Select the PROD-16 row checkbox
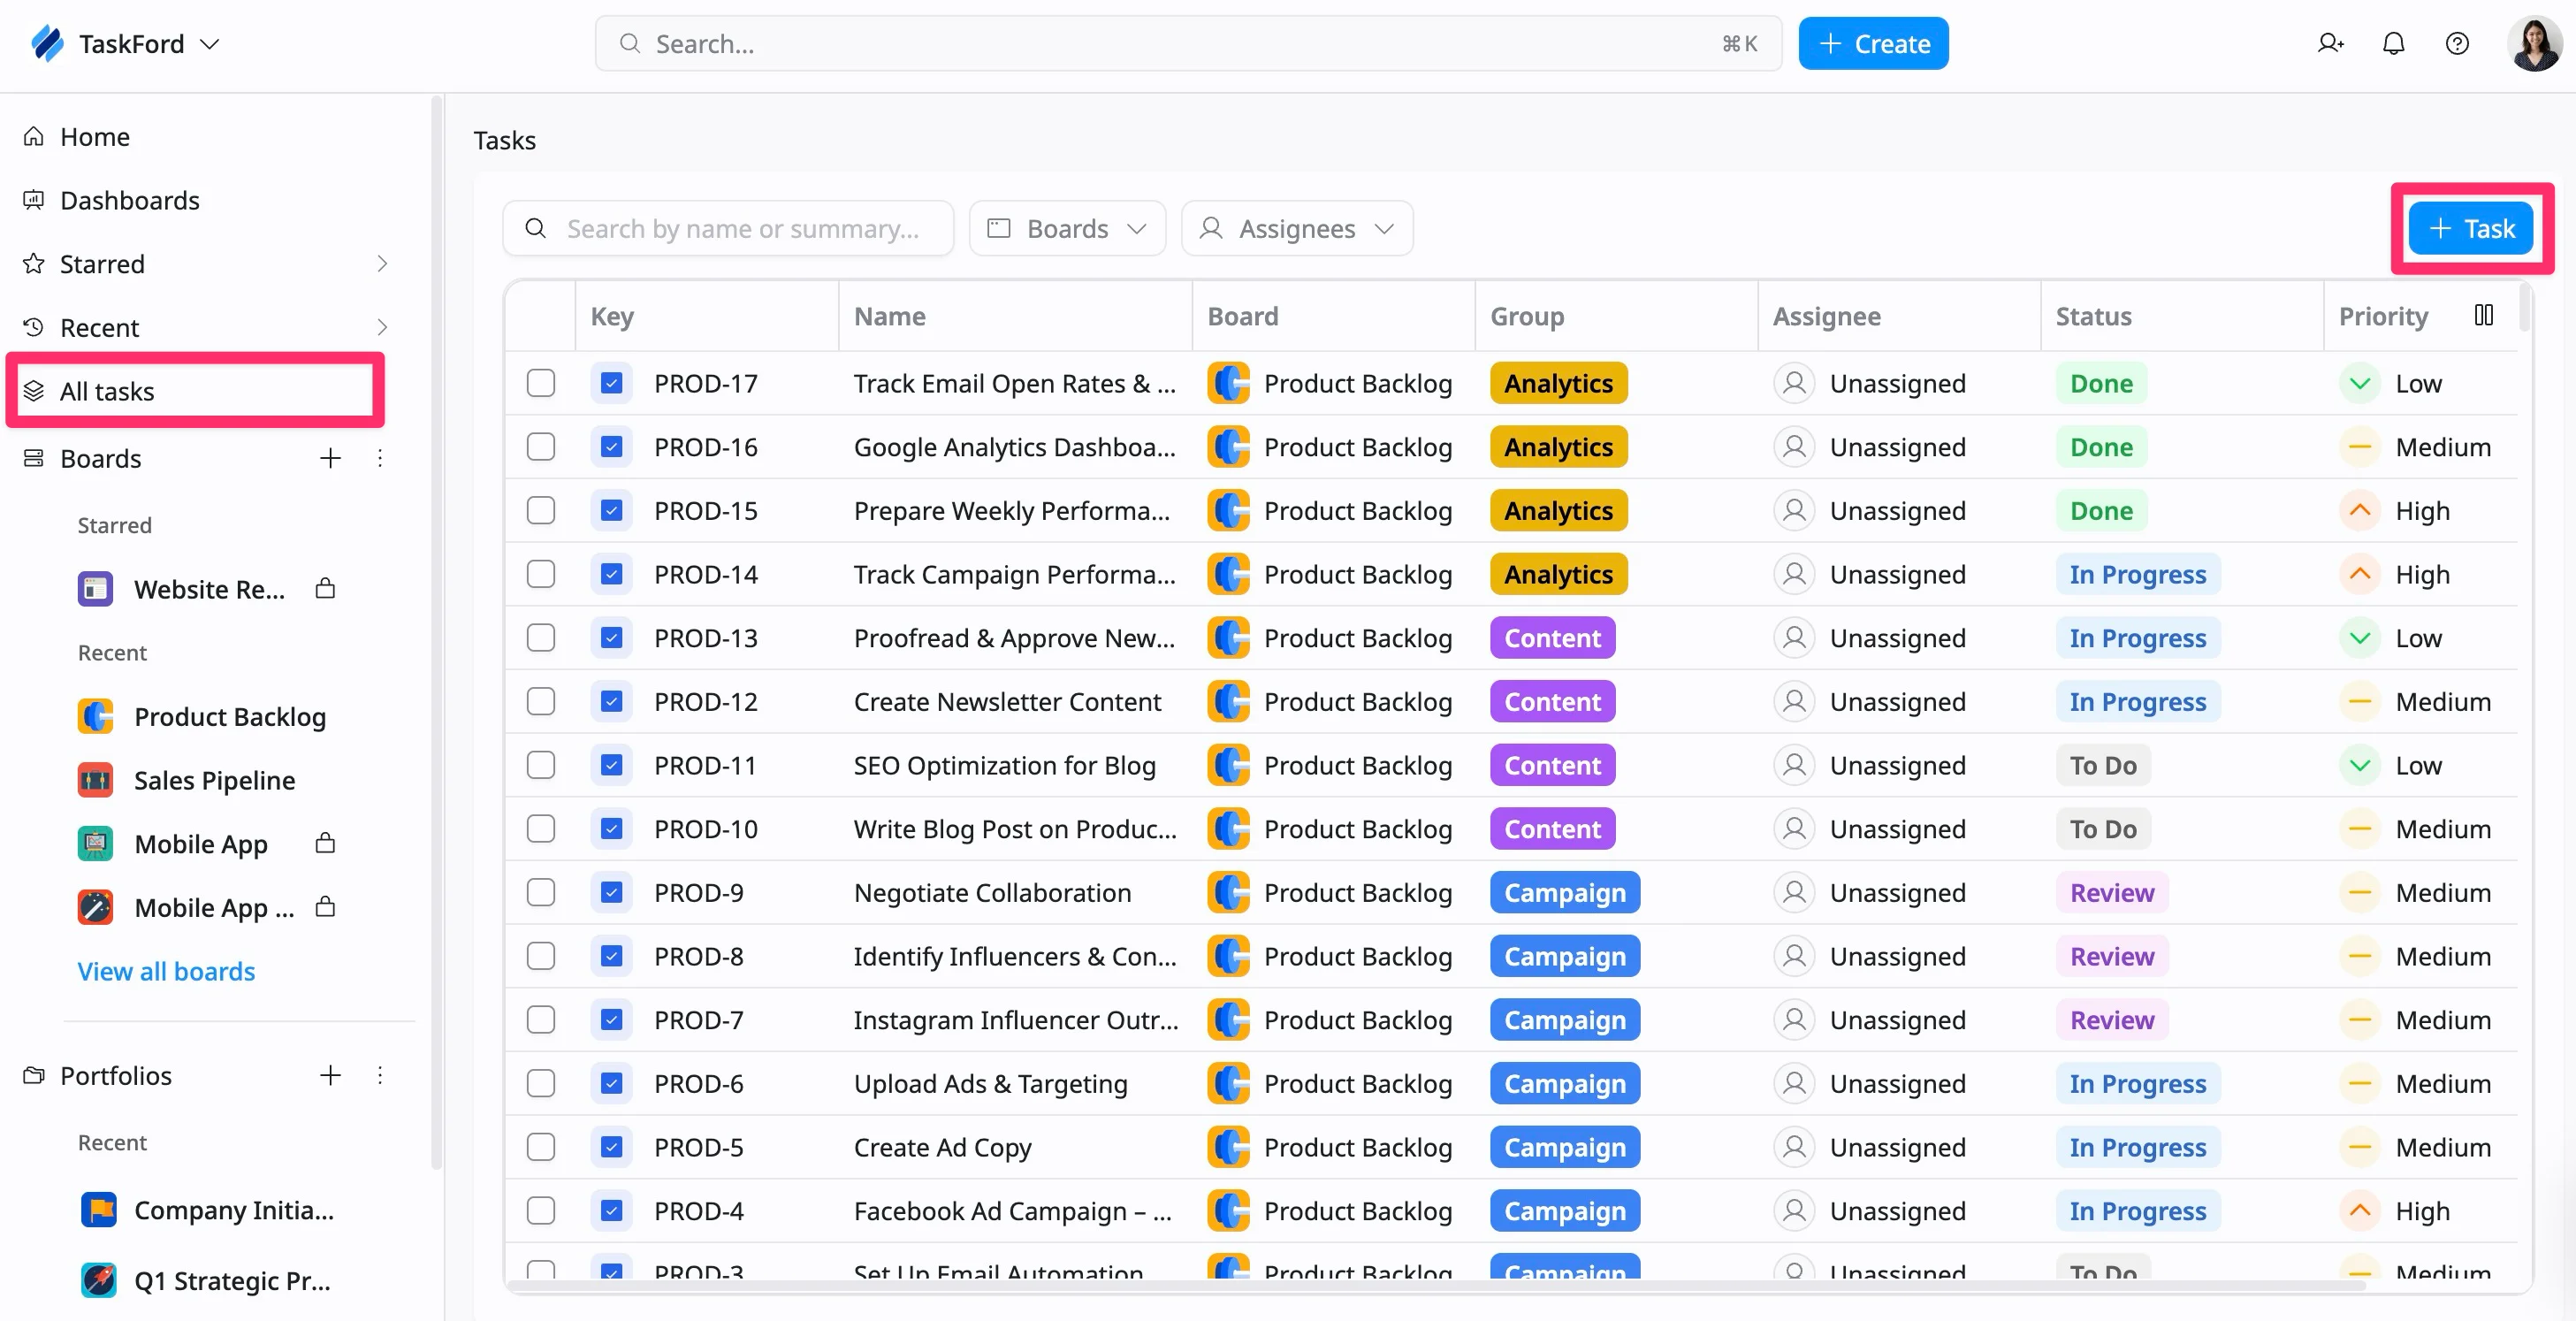The image size is (2576, 1321). click(541, 447)
